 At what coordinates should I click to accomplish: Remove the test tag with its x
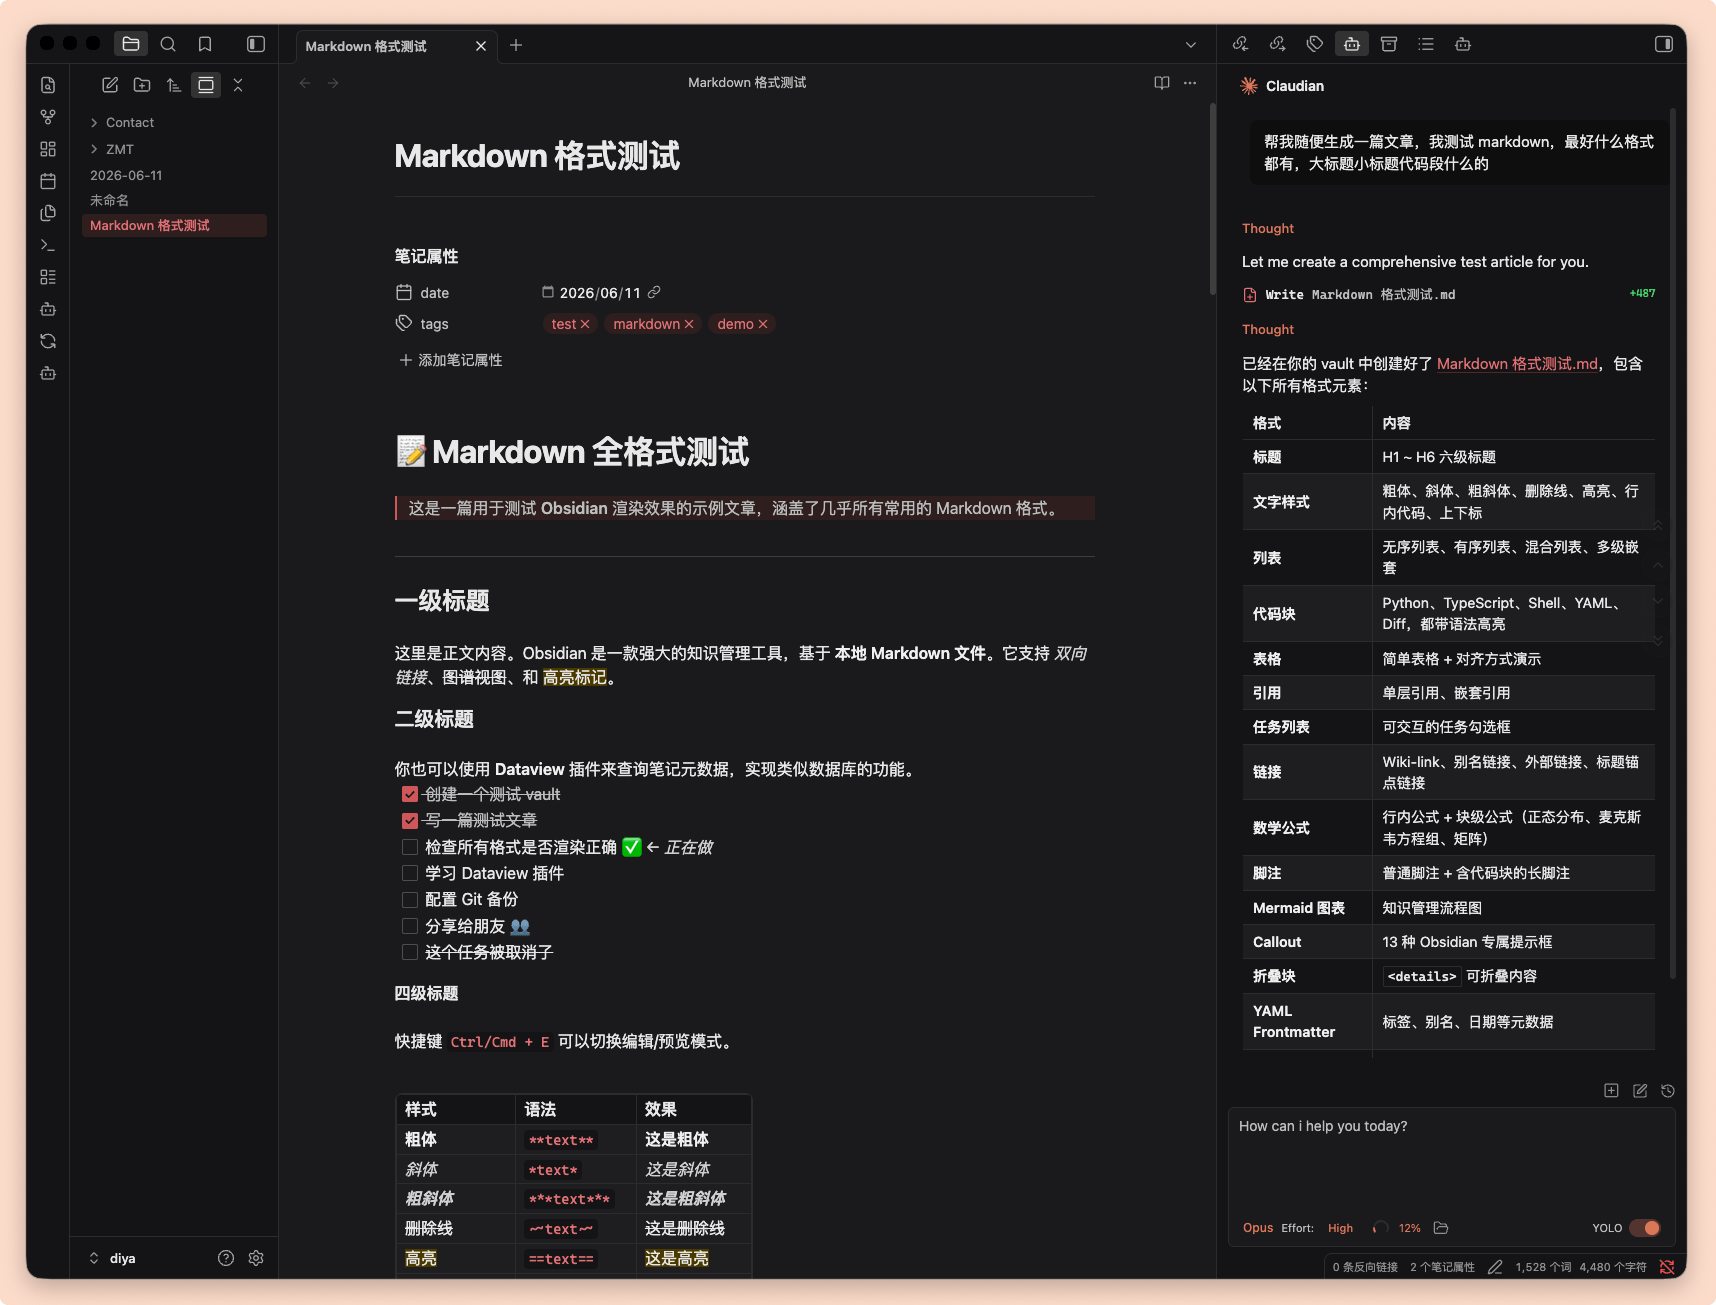585,324
